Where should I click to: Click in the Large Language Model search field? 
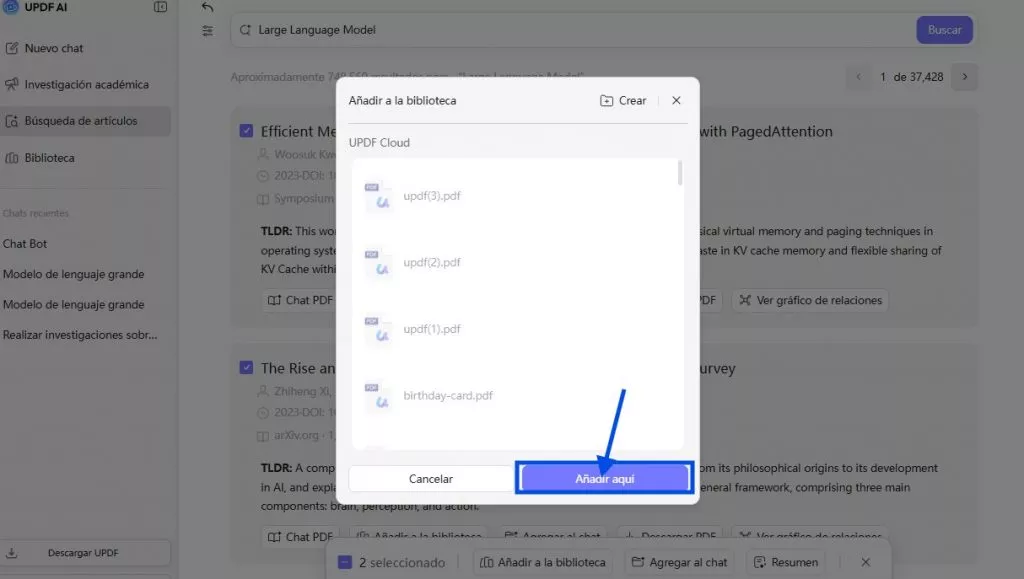click(x=573, y=30)
